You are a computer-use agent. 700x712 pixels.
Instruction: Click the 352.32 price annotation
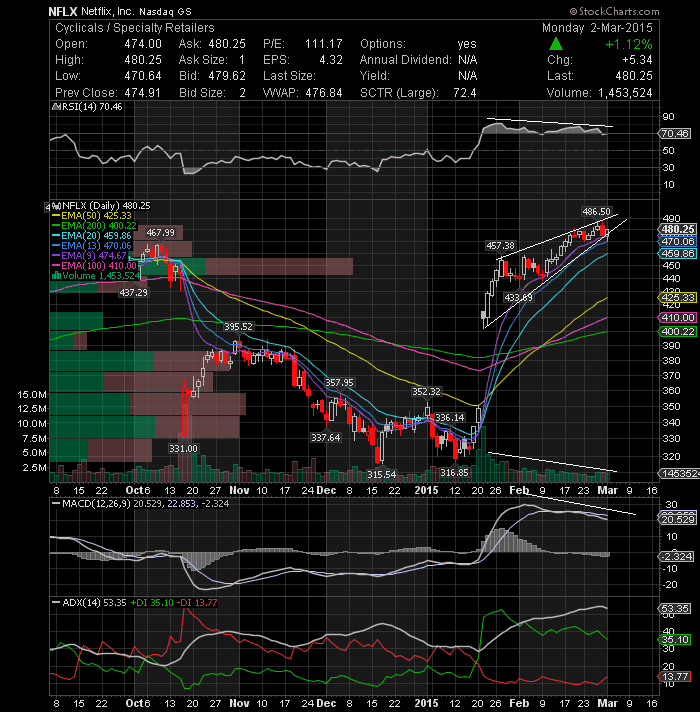[426, 391]
